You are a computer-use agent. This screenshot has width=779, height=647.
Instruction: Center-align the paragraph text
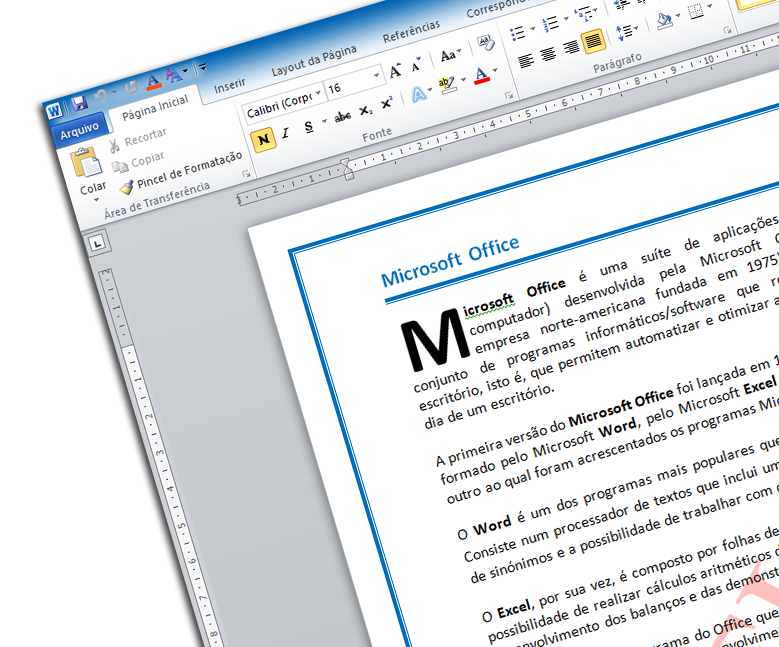548,54
